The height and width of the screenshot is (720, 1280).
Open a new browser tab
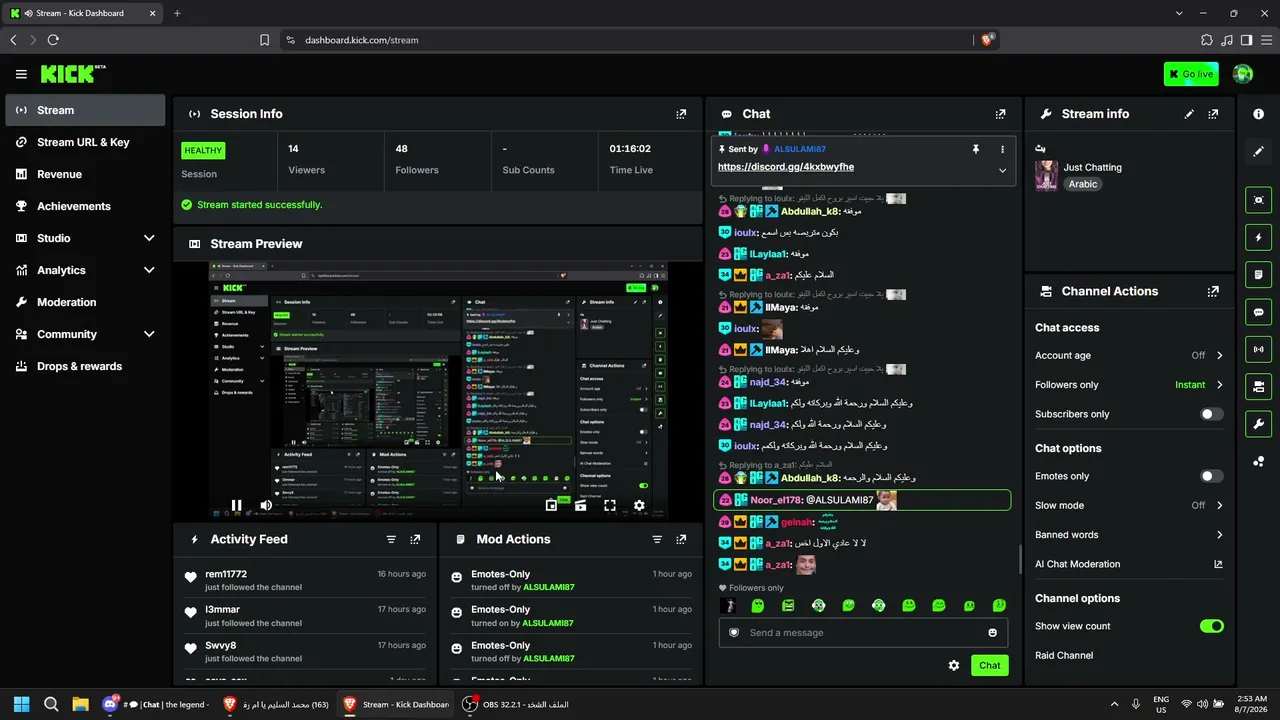click(x=177, y=13)
